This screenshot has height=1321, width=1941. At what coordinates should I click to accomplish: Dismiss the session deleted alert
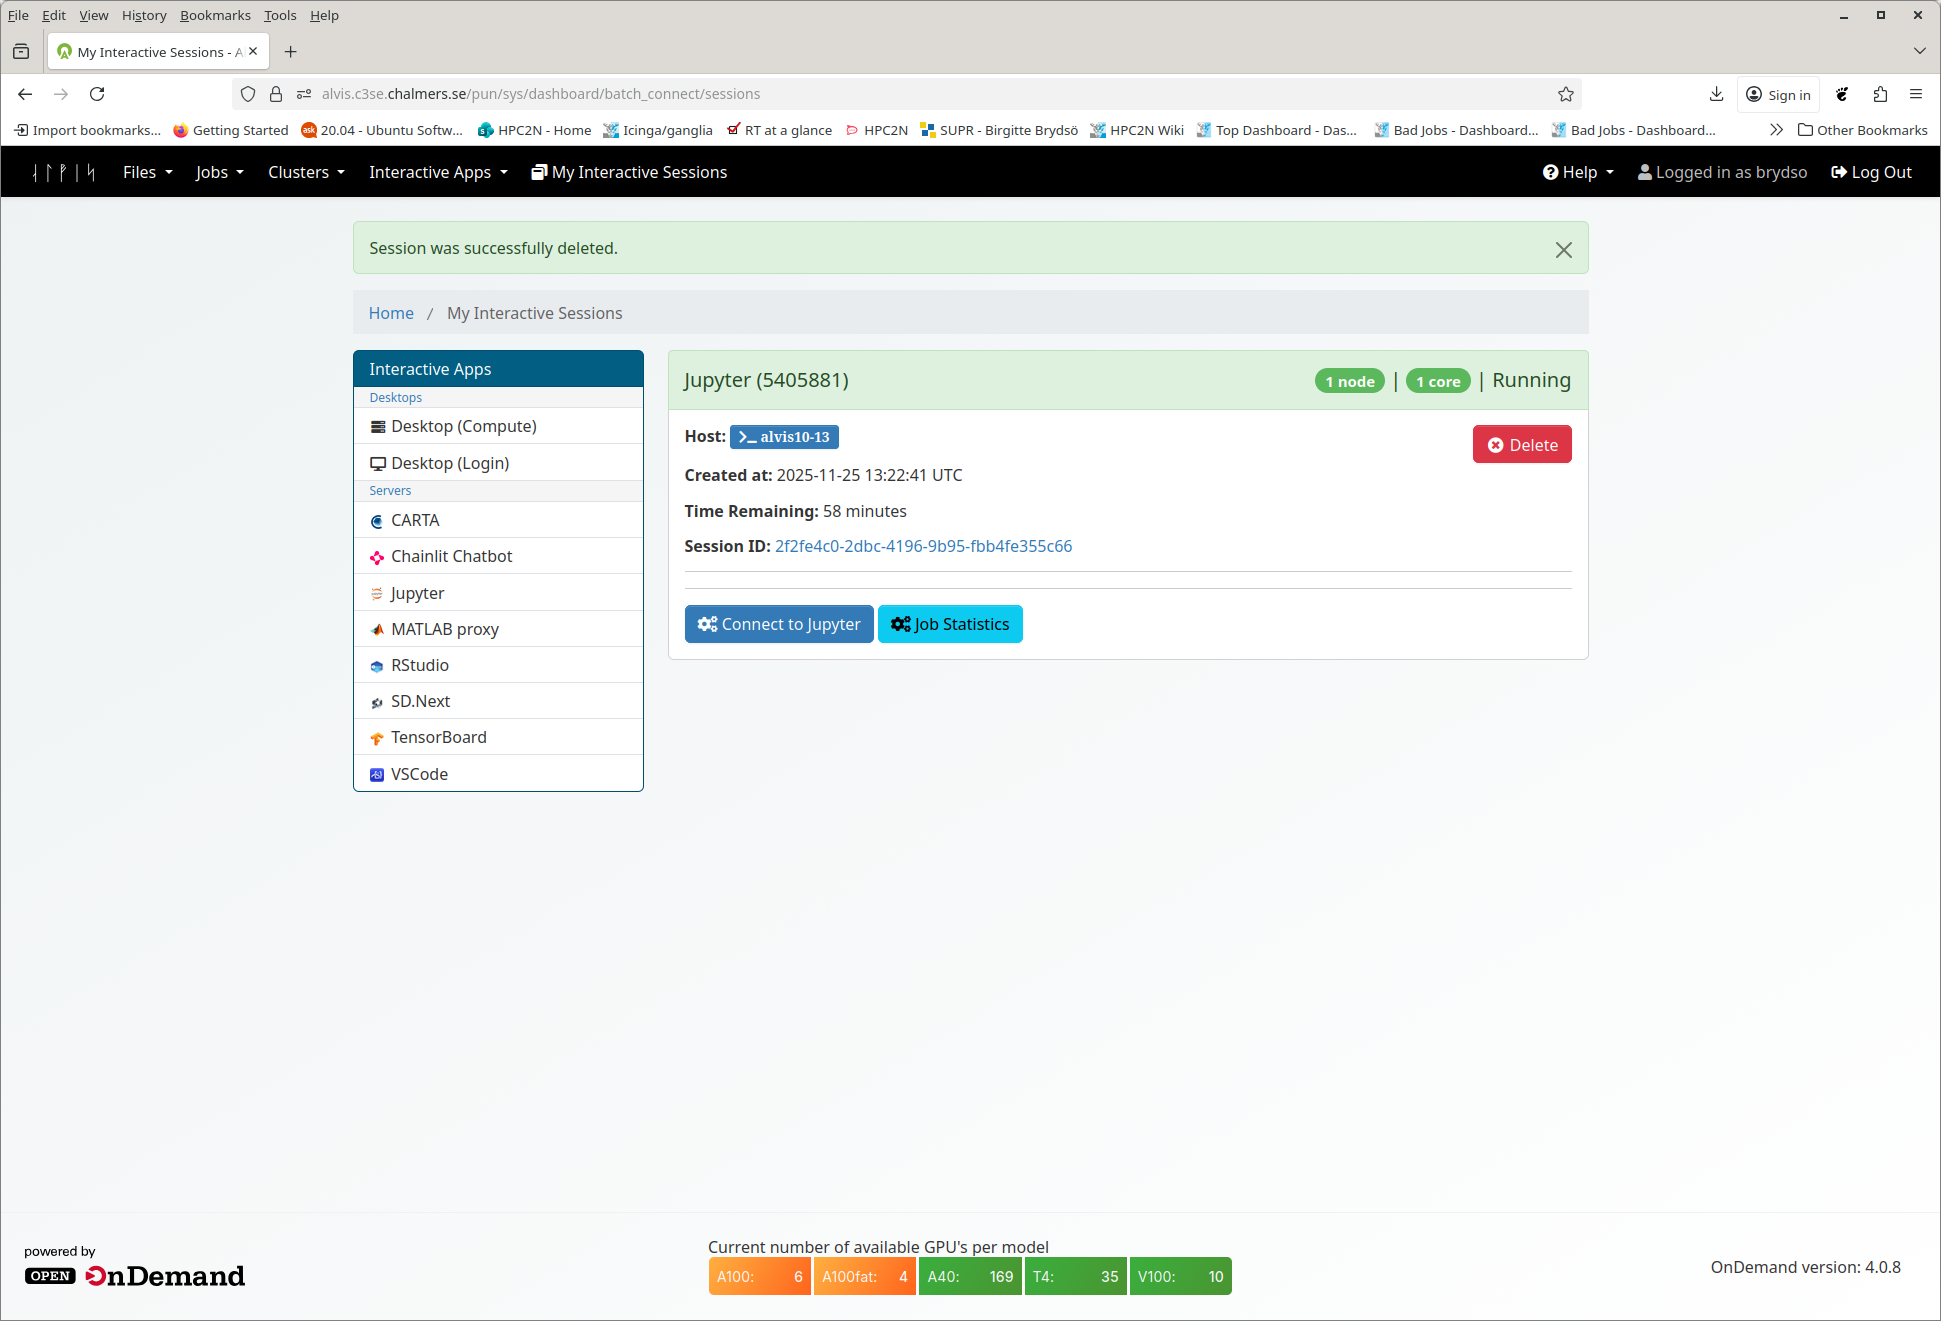click(1563, 250)
